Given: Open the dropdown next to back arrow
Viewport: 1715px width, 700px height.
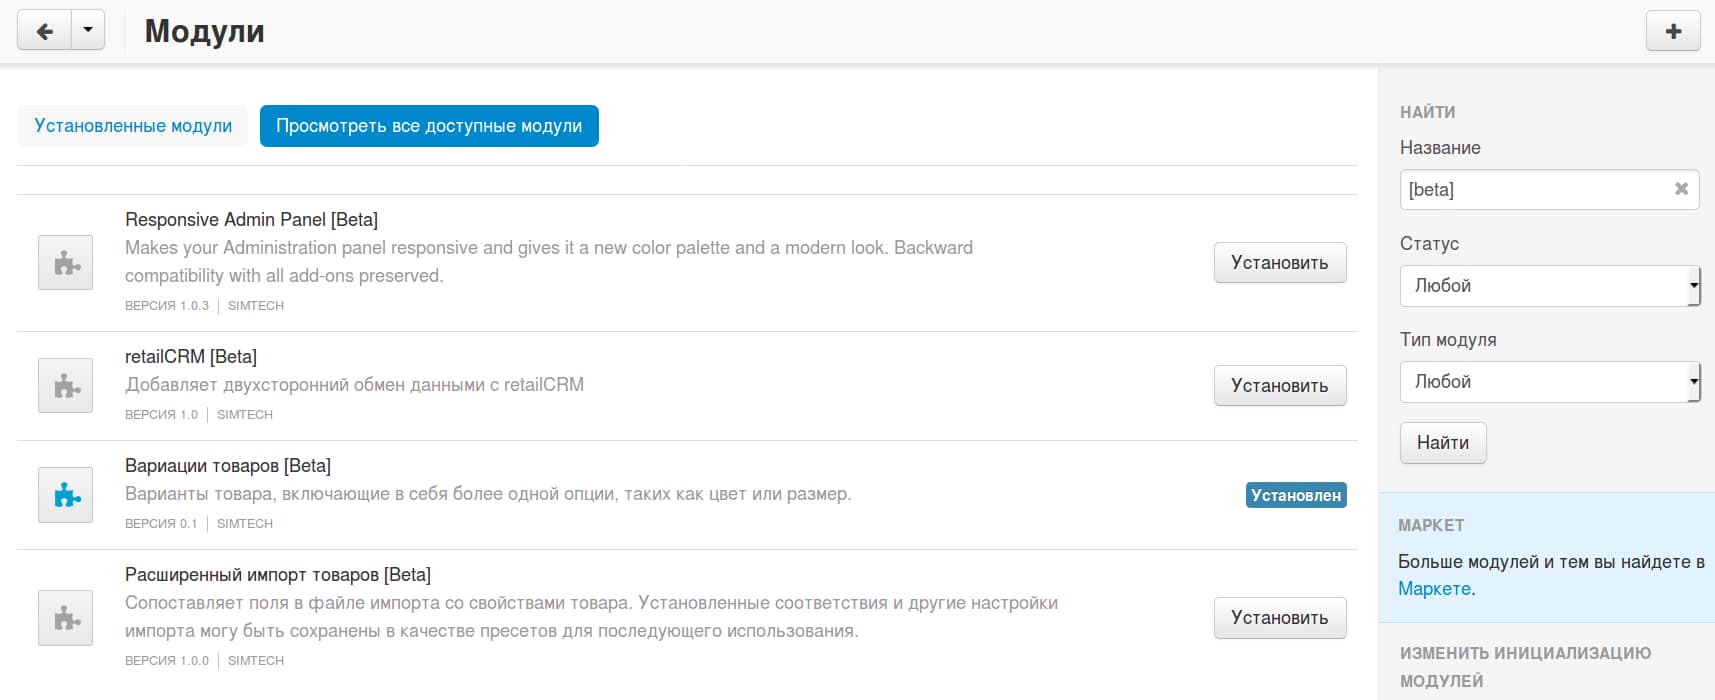Looking at the screenshot, I should click(88, 31).
